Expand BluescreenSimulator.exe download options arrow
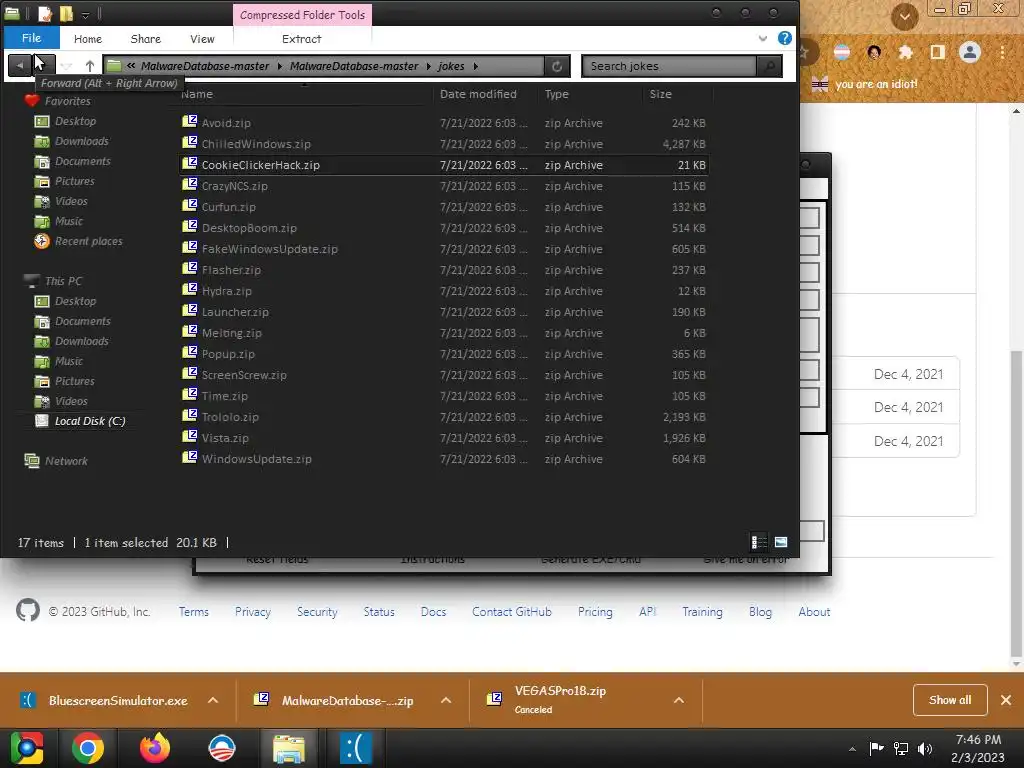Viewport: 1024px width, 768px height. [x=213, y=700]
